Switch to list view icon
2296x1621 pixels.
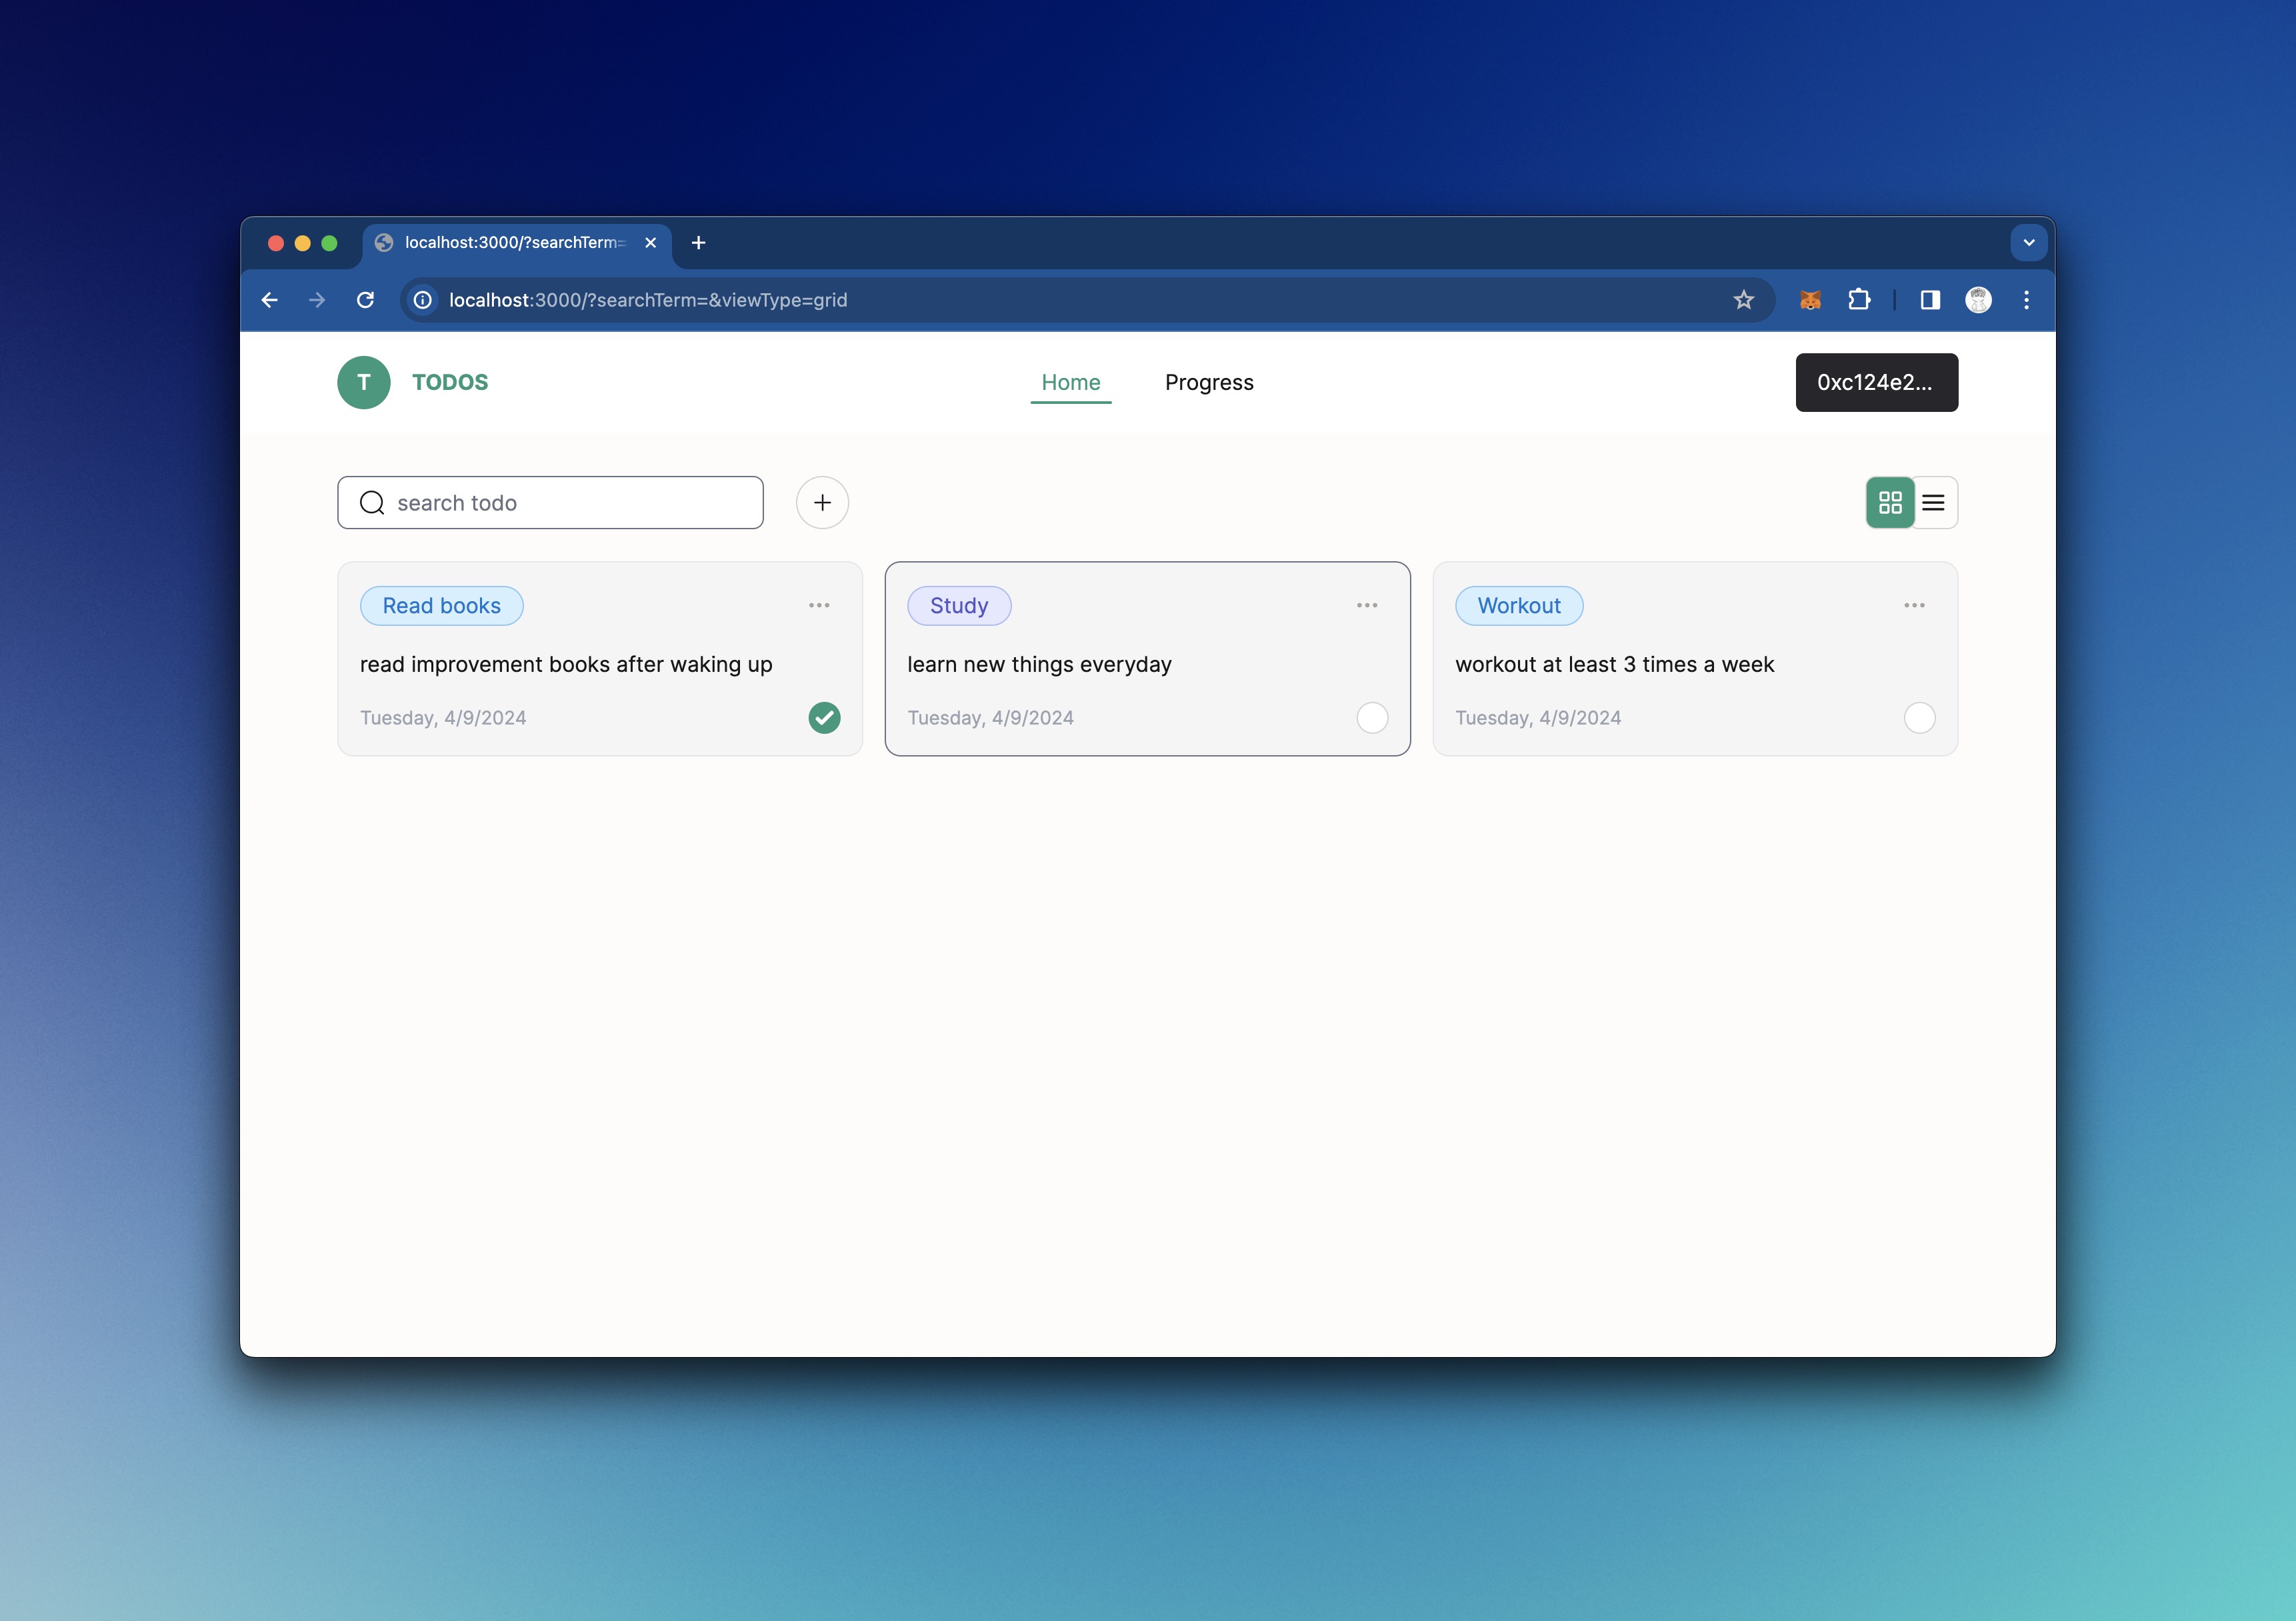click(x=1934, y=503)
